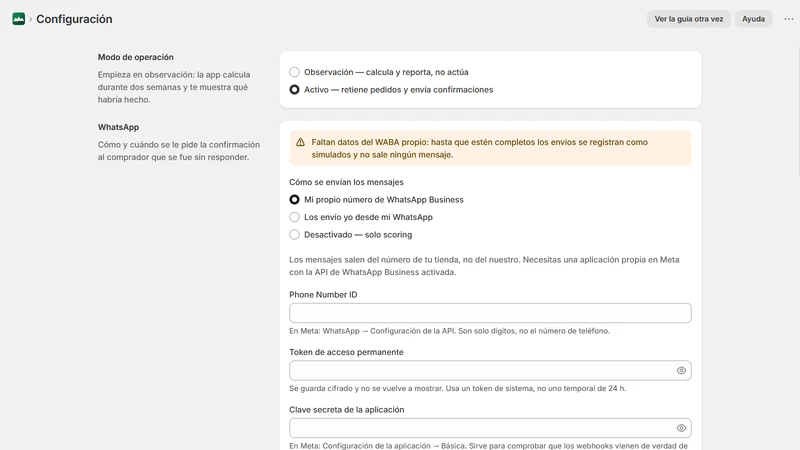Select Activo mode radio button
This screenshot has width=800, height=450.
click(294, 89)
